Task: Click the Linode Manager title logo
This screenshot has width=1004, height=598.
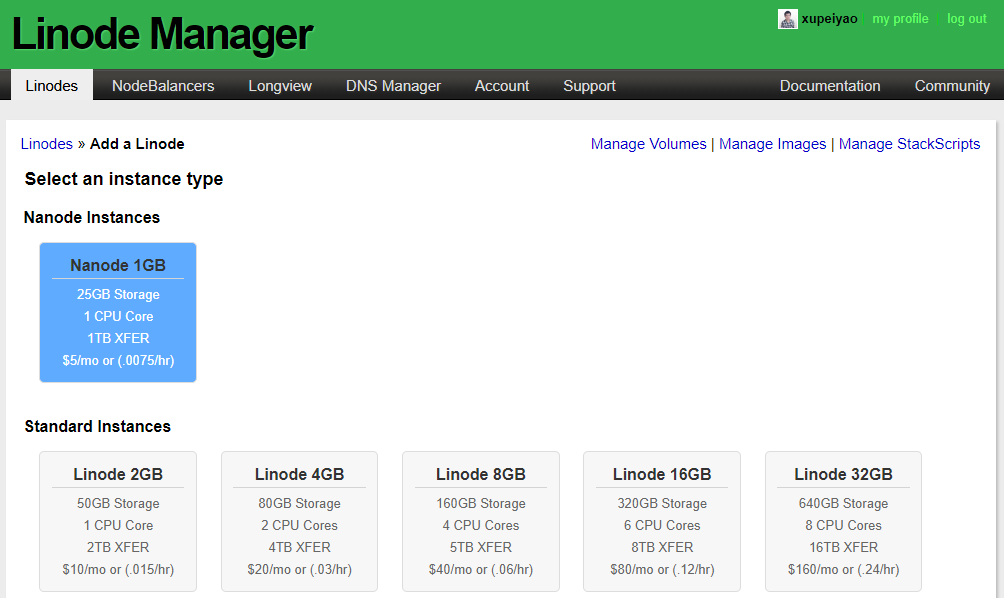Action: pos(162,34)
